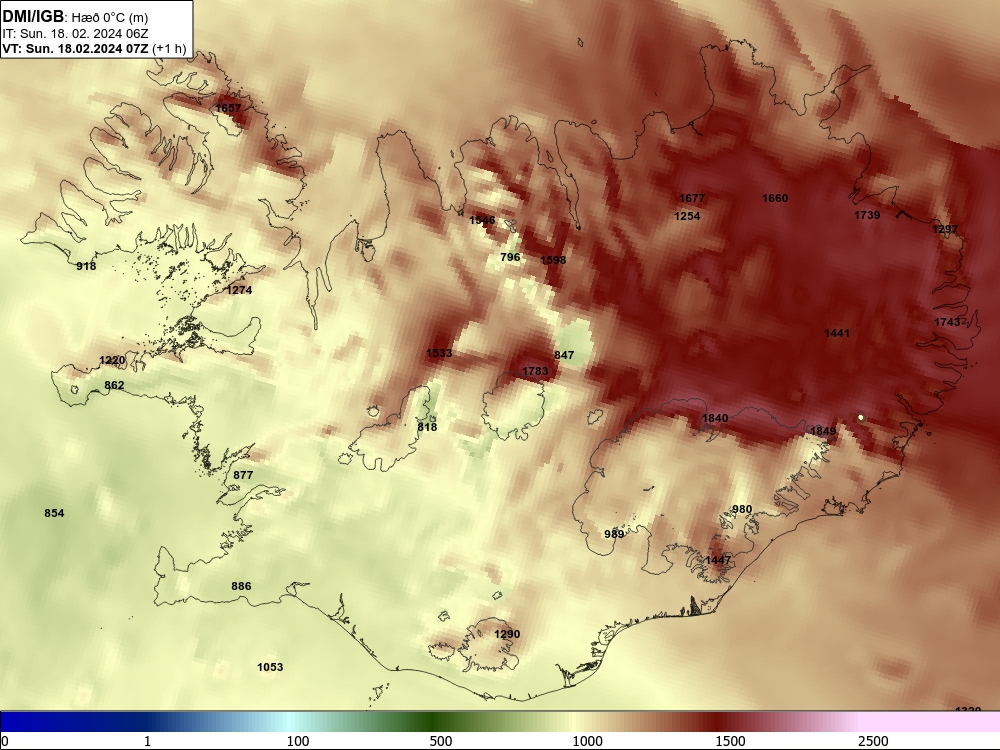Click the 886 value

(x=241, y=586)
